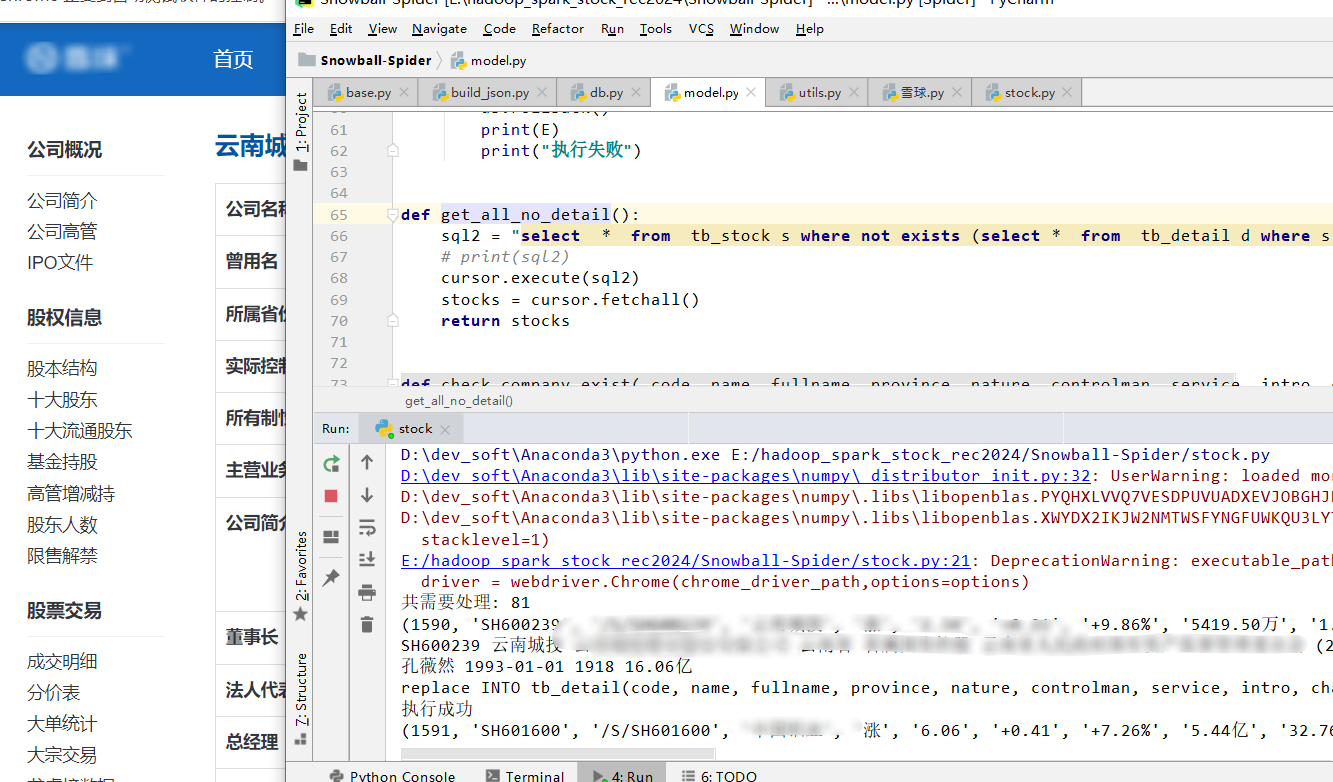
Task: Close the stock.py editor tab
Action: (1068, 93)
